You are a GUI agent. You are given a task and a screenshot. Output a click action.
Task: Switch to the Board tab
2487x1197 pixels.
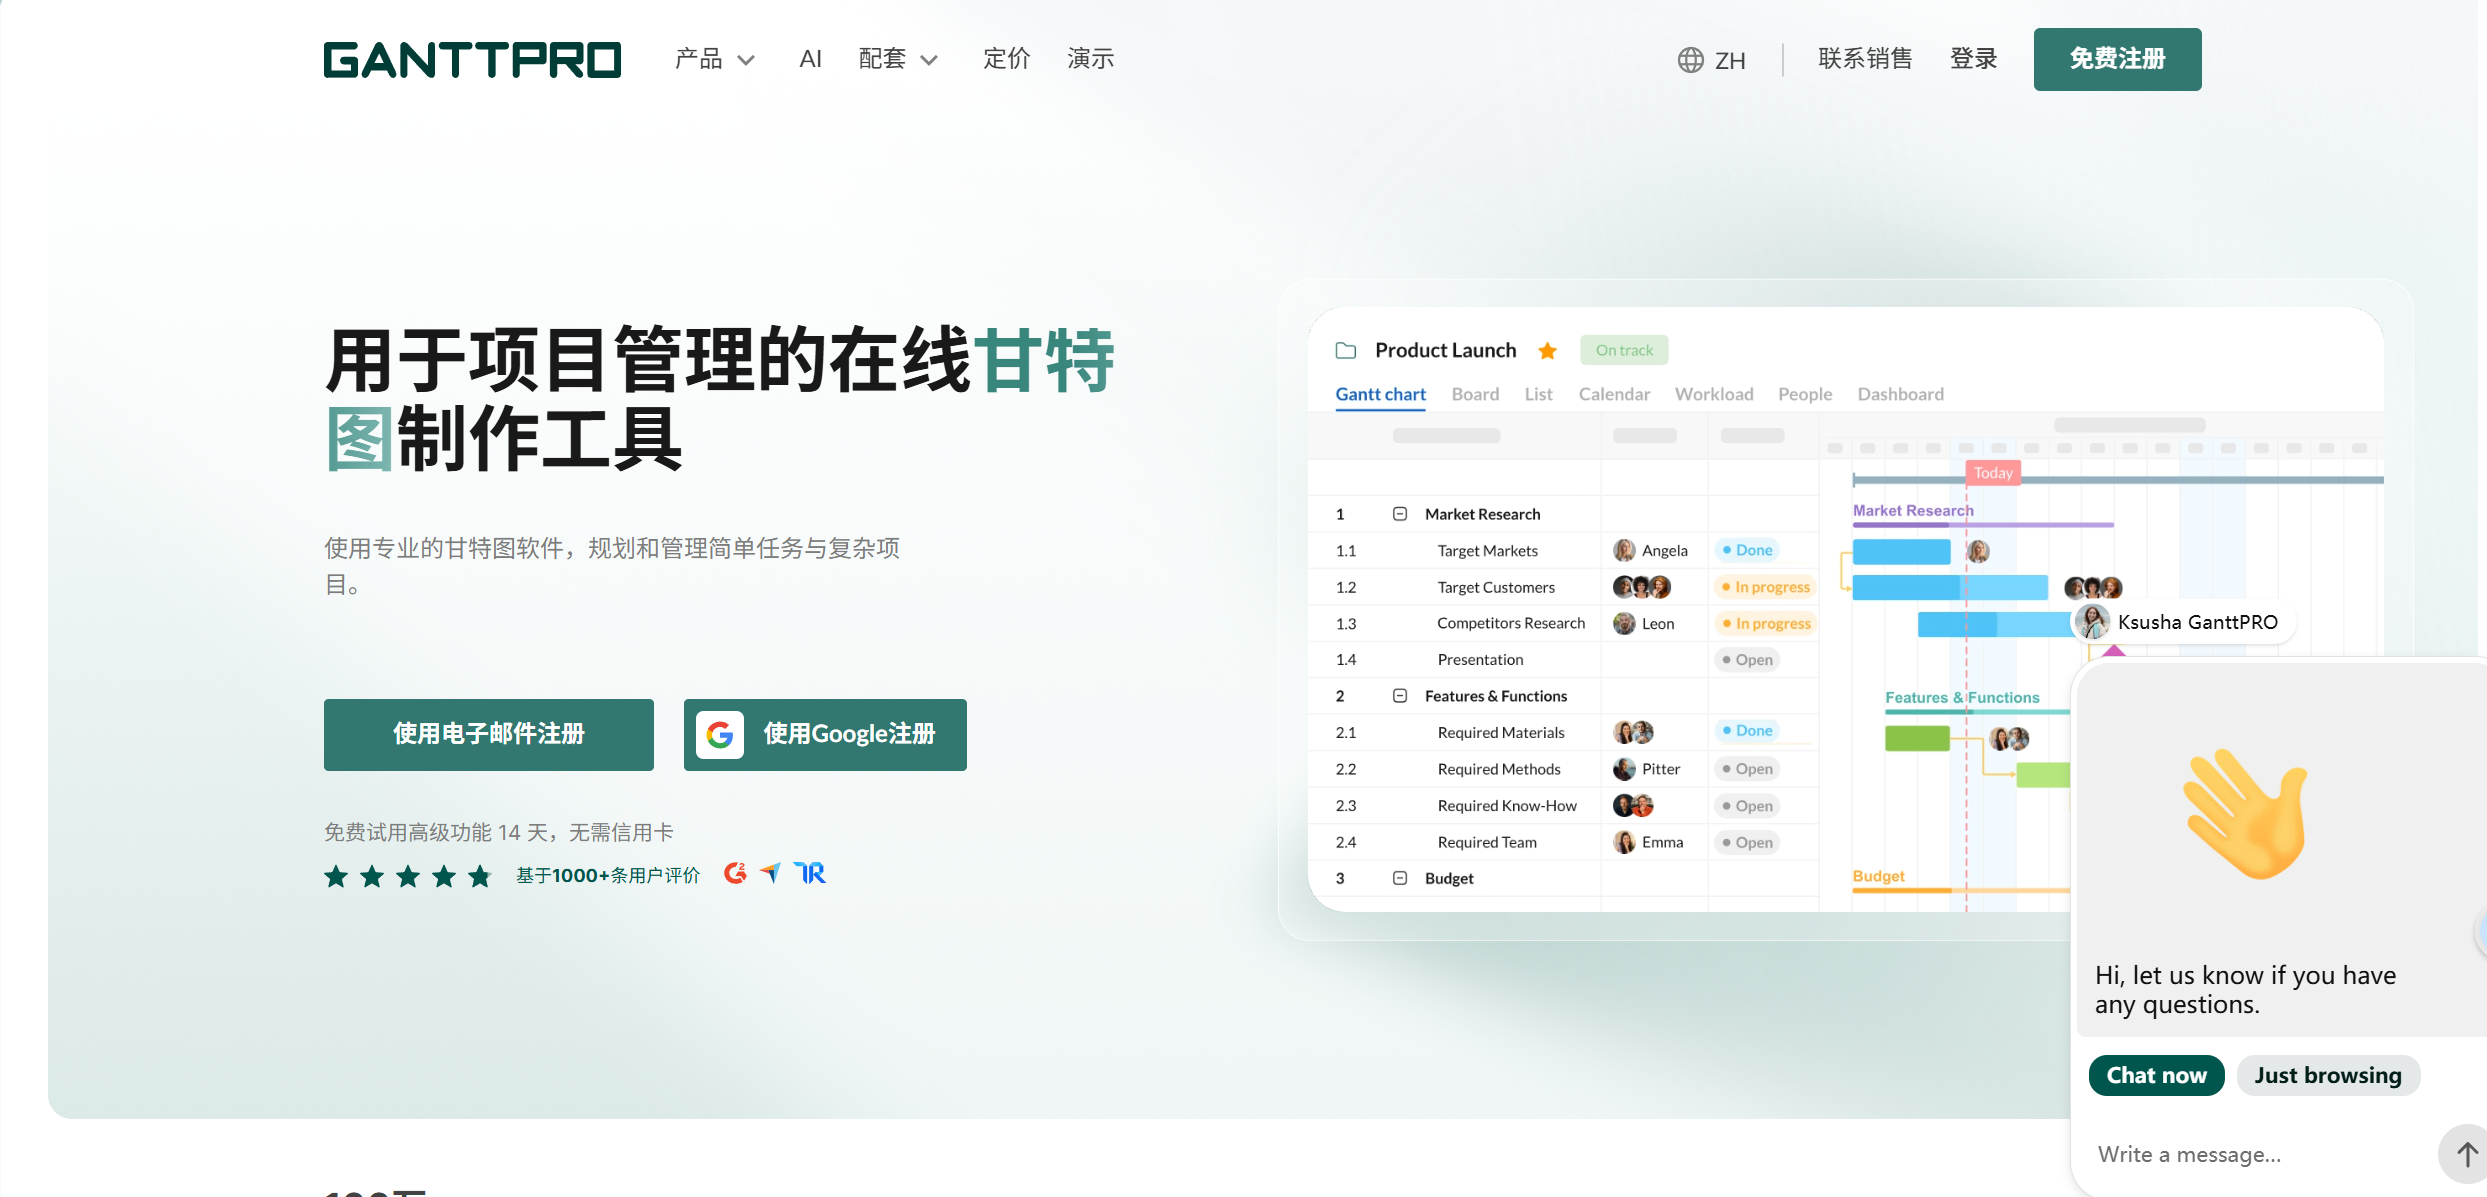tap(1475, 394)
